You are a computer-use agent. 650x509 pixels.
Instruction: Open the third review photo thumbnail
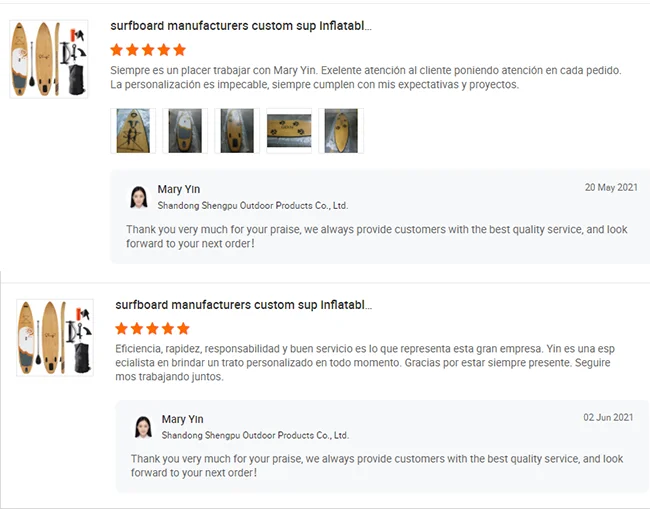[237, 131]
